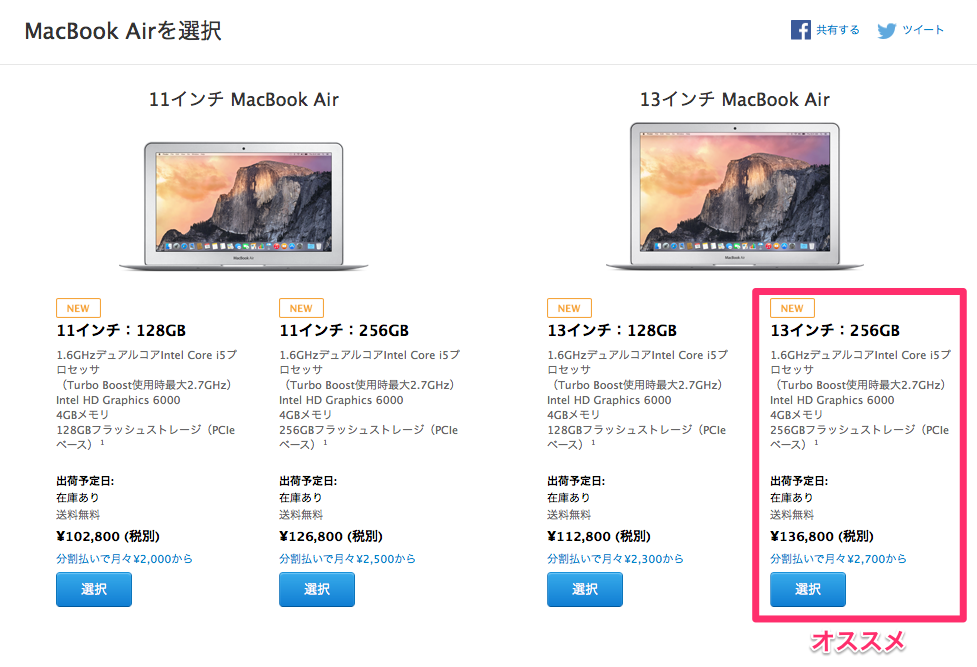
Task: Click the 13インチ：256GB heading
Action: [835, 330]
